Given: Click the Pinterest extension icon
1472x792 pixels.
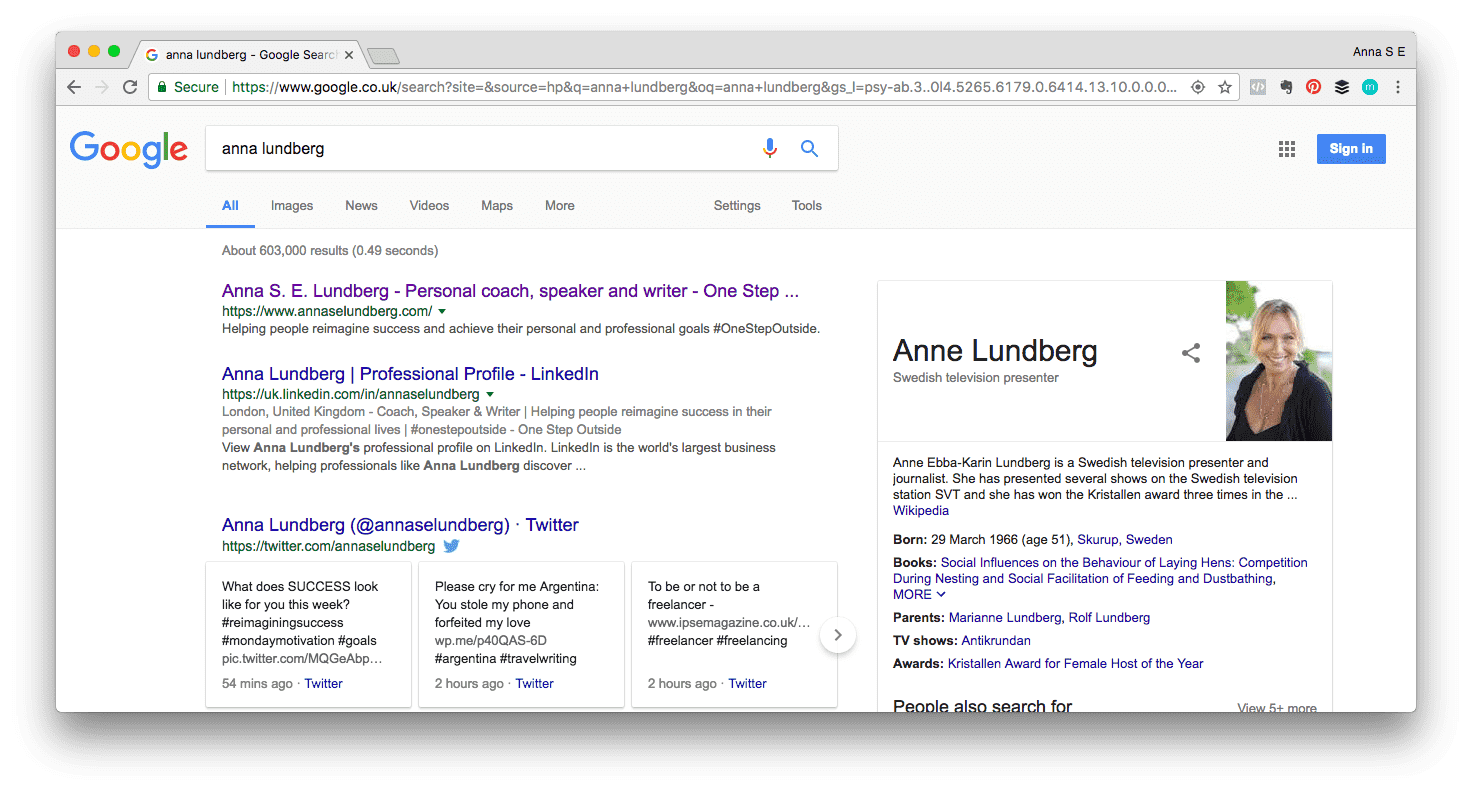Looking at the screenshot, I should [1313, 87].
